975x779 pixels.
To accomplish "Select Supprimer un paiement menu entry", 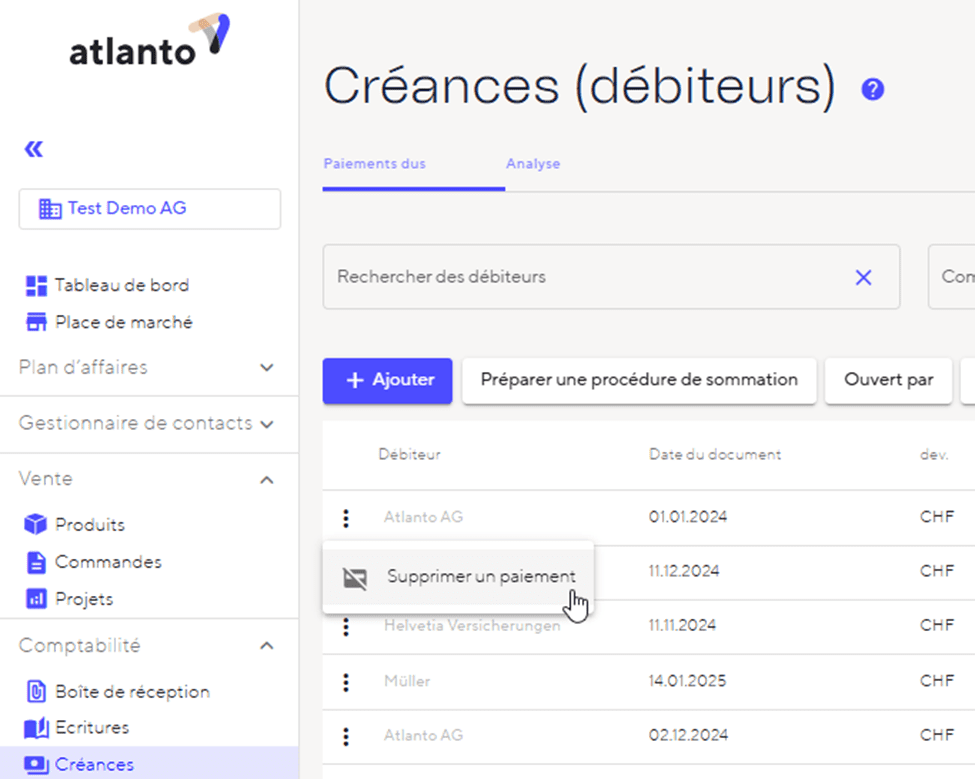I will (x=480, y=577).
